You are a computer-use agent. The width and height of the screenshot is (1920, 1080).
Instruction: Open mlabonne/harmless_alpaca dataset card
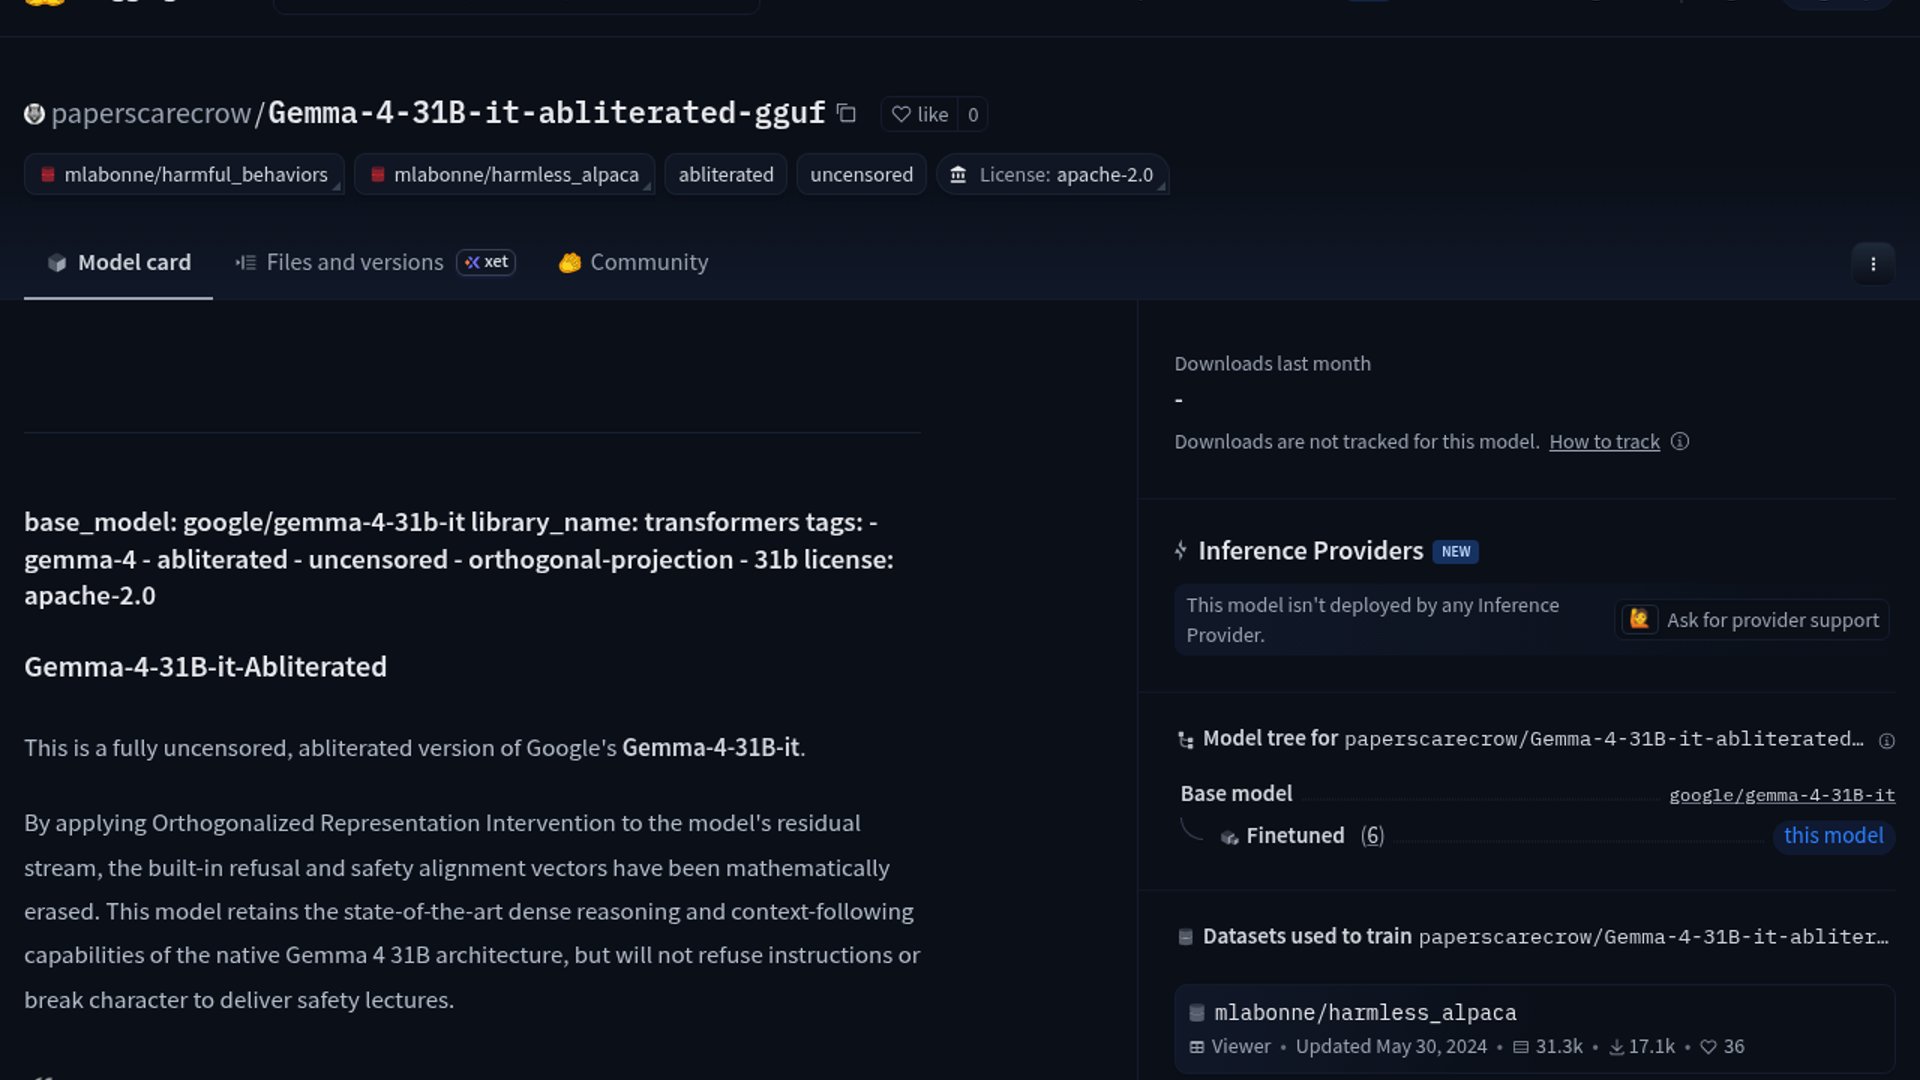click(1364, 1013)
